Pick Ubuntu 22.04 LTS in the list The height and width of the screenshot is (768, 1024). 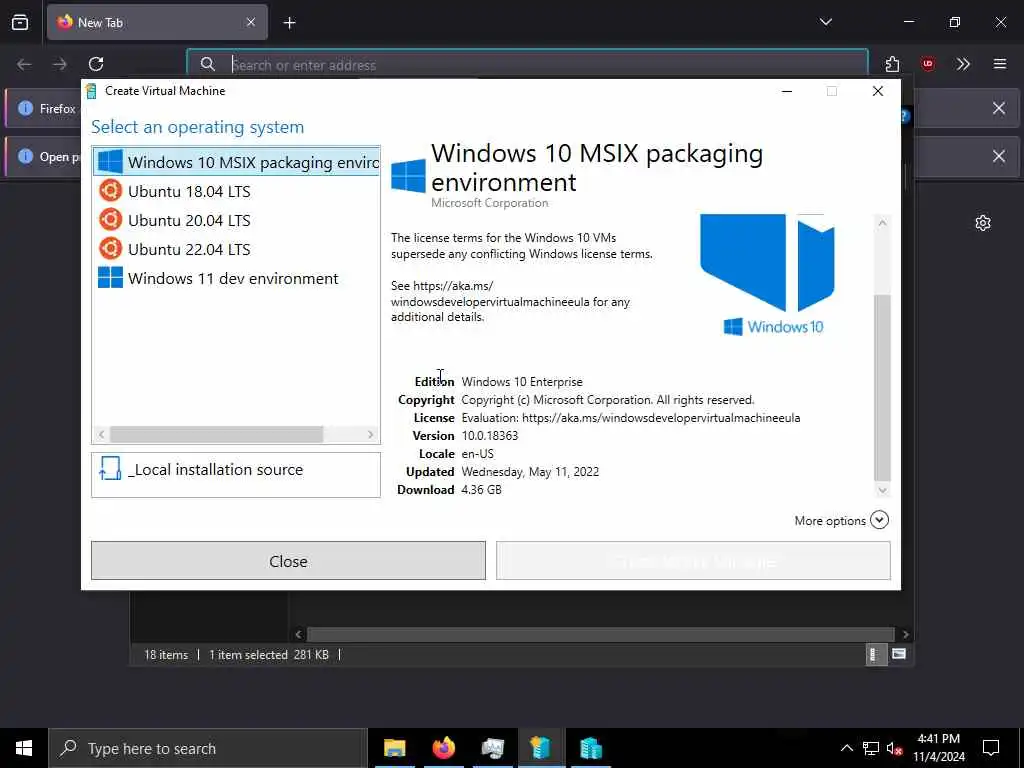point(236,249)
